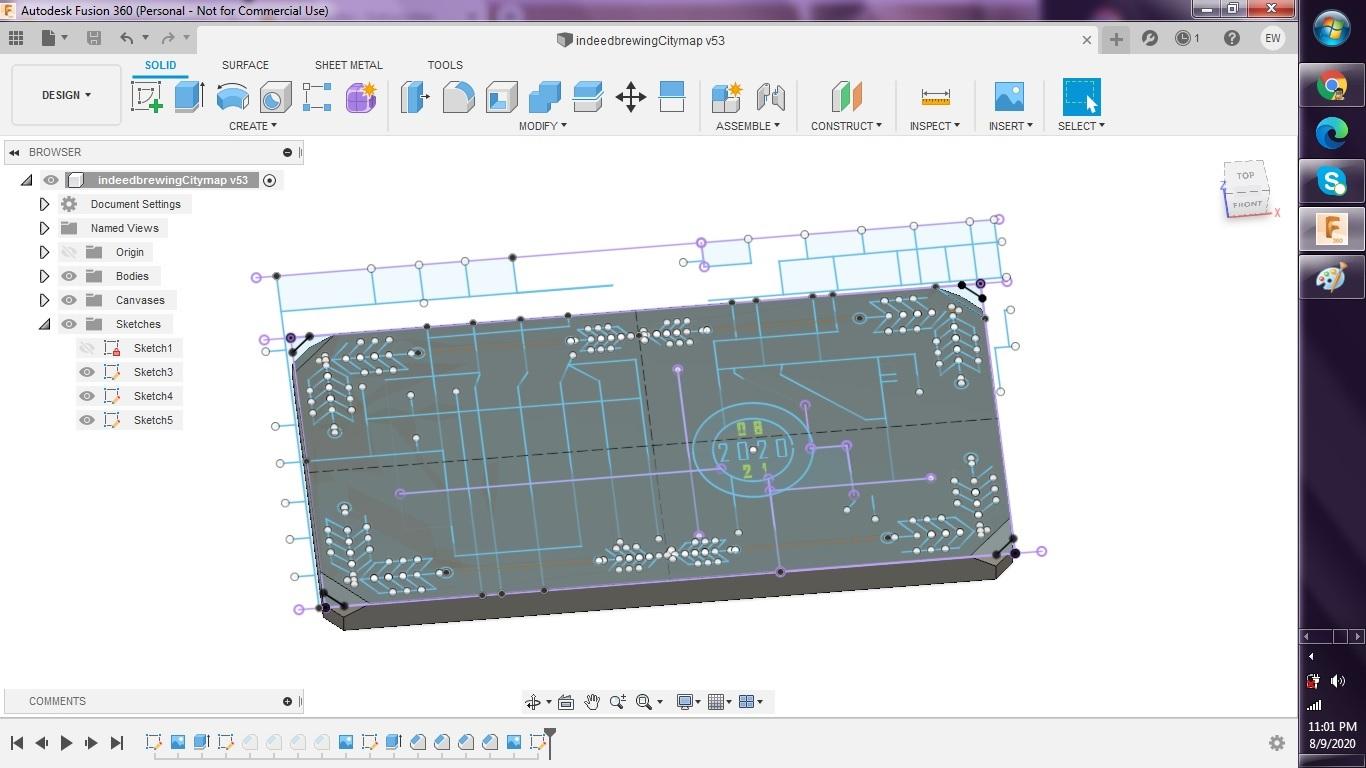Select the Fillet tool
Viewport: 1366px width, 768px height.
[458, 97]
